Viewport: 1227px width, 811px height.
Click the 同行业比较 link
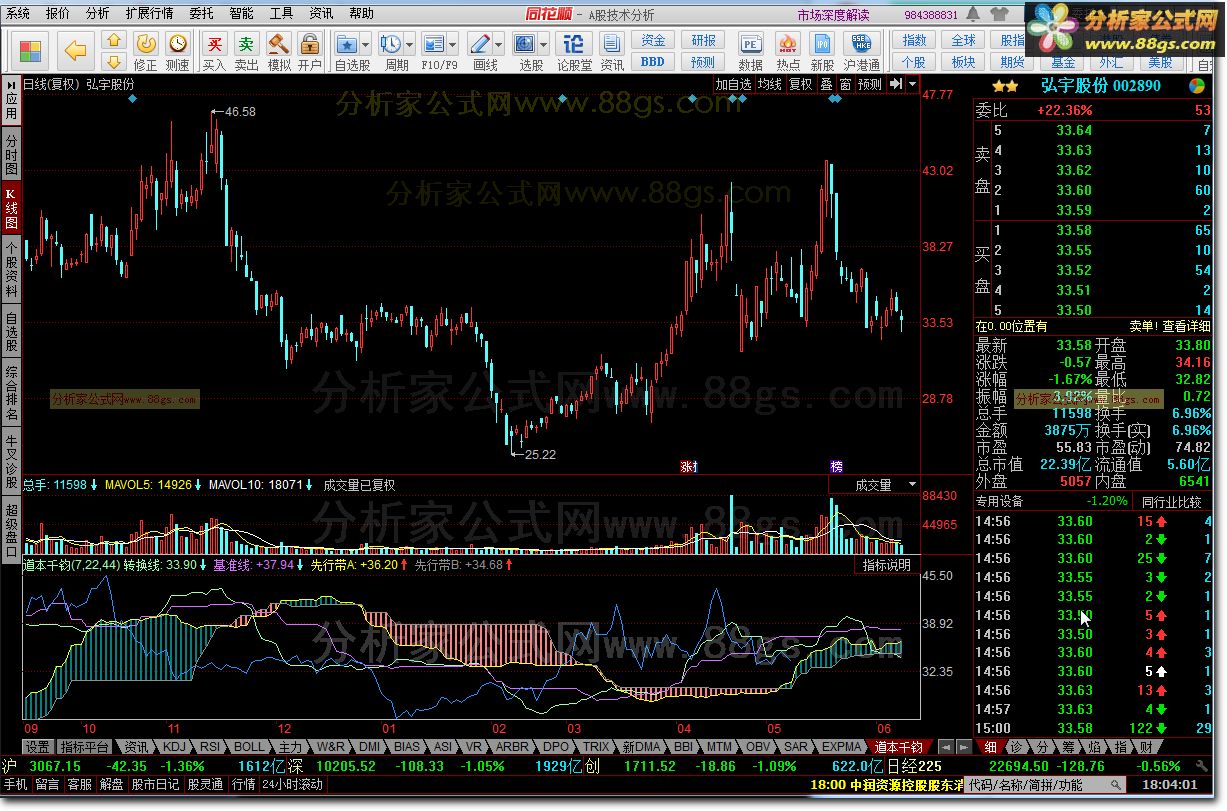(1172, 502)
